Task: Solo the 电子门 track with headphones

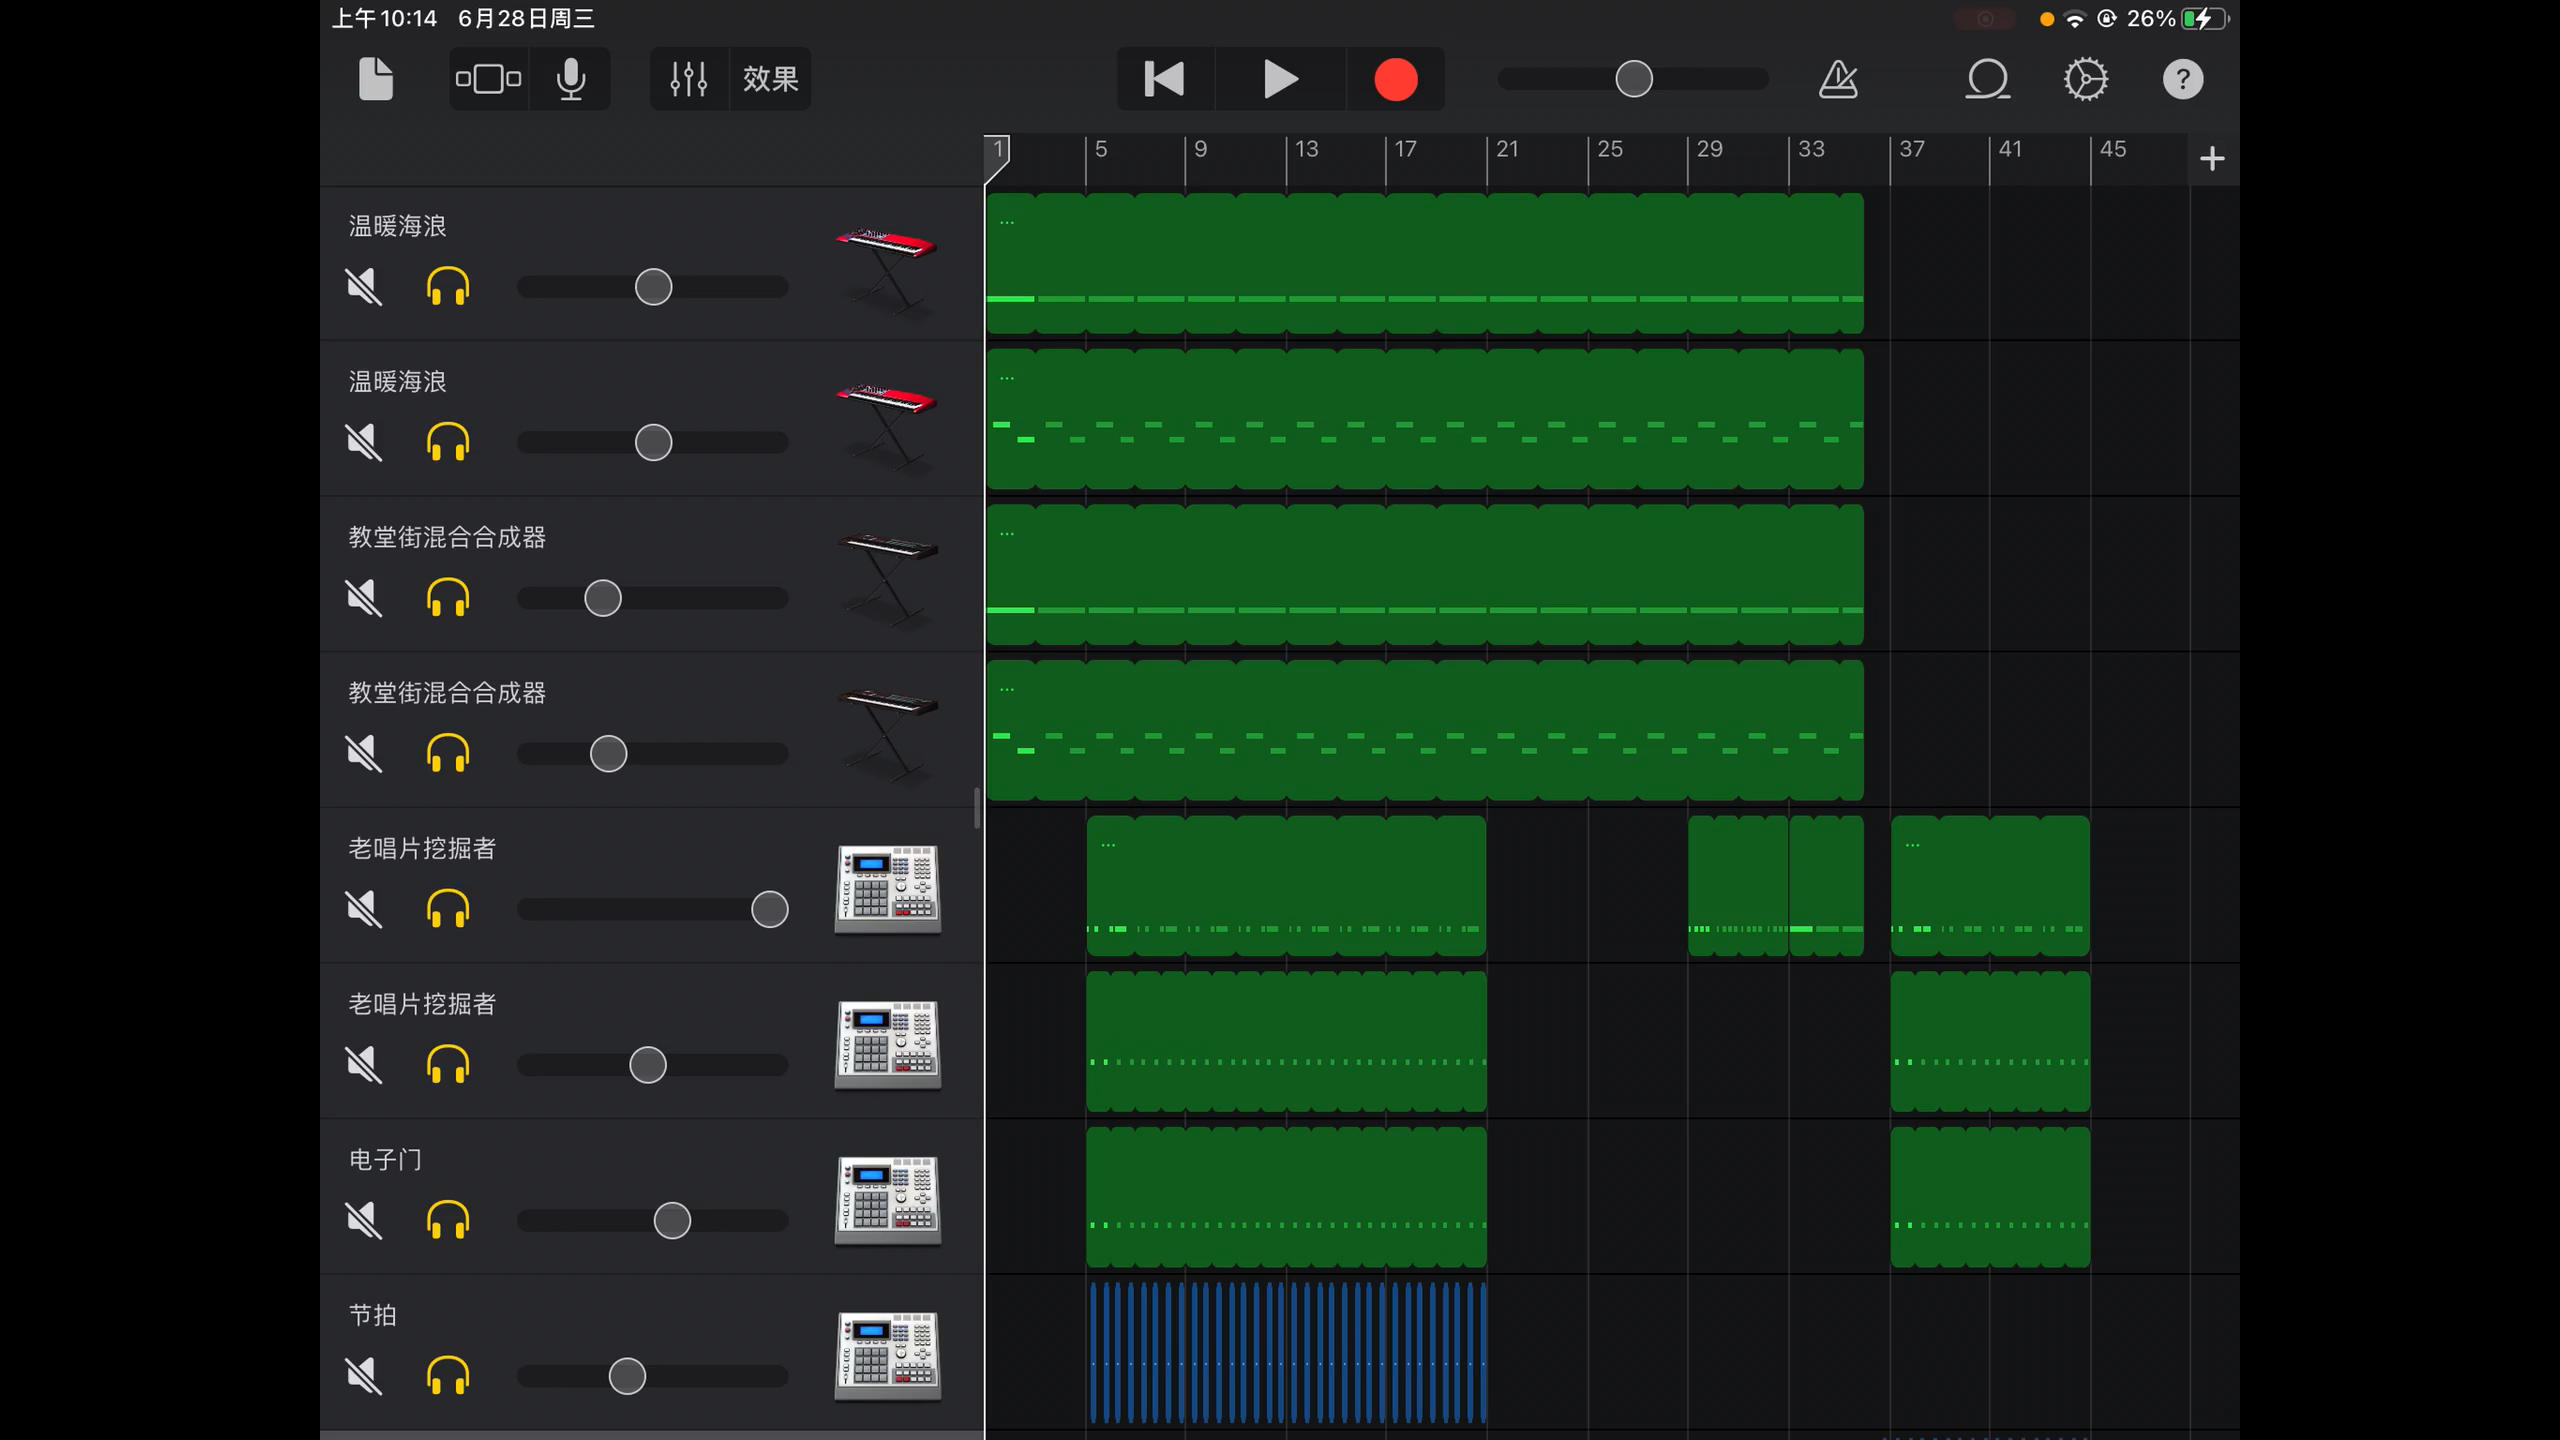Action: [447, 1220]
